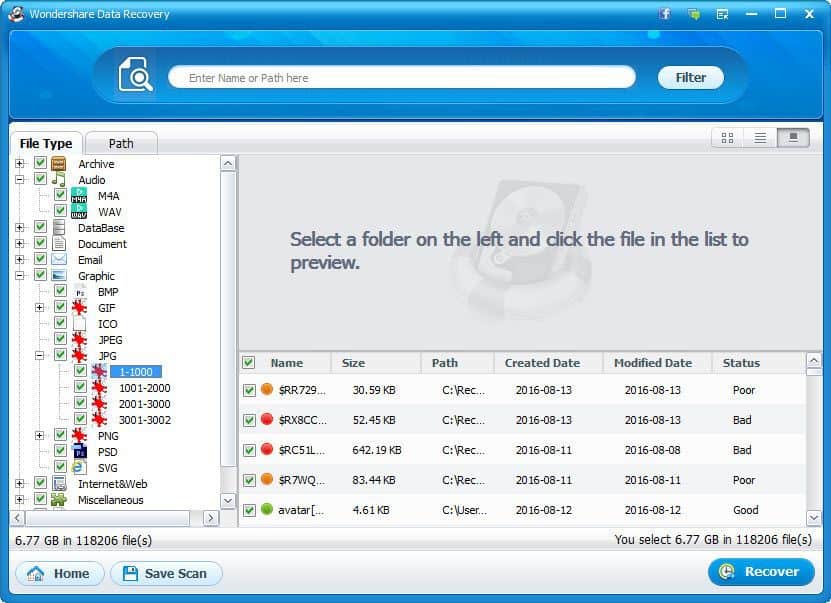Uncheck the $RC51L file row checkbox

249,450
